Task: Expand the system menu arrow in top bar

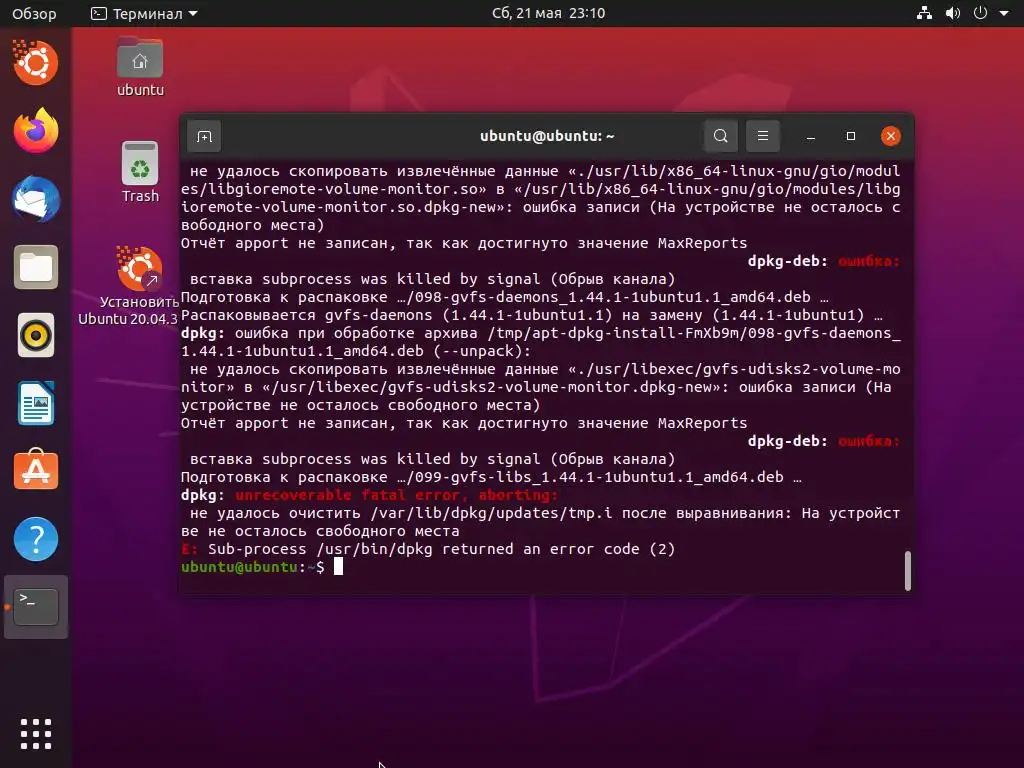Action: pos(1004,13)
